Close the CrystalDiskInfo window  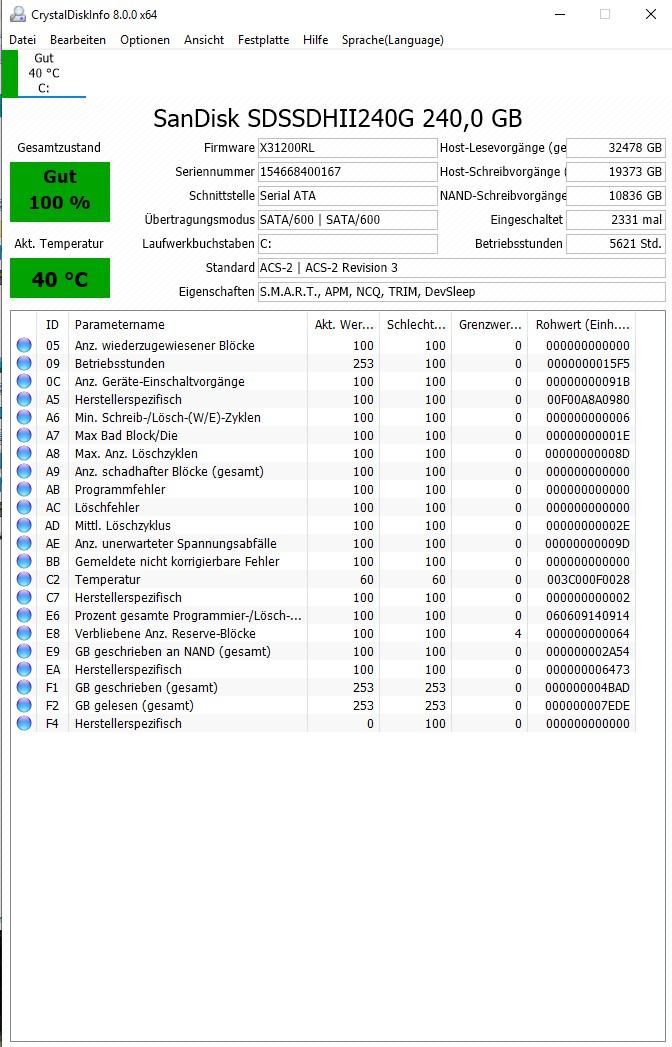click(x=650, y=14)
